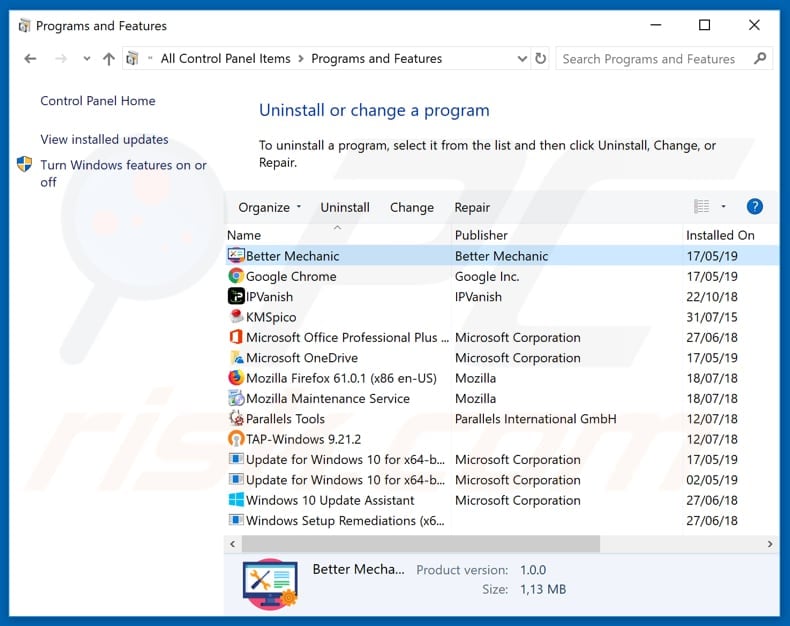The height and width of the screenshot is (626, 790).
Task: Click the Better Mechanic program icon in list
Action: [236, 256]
